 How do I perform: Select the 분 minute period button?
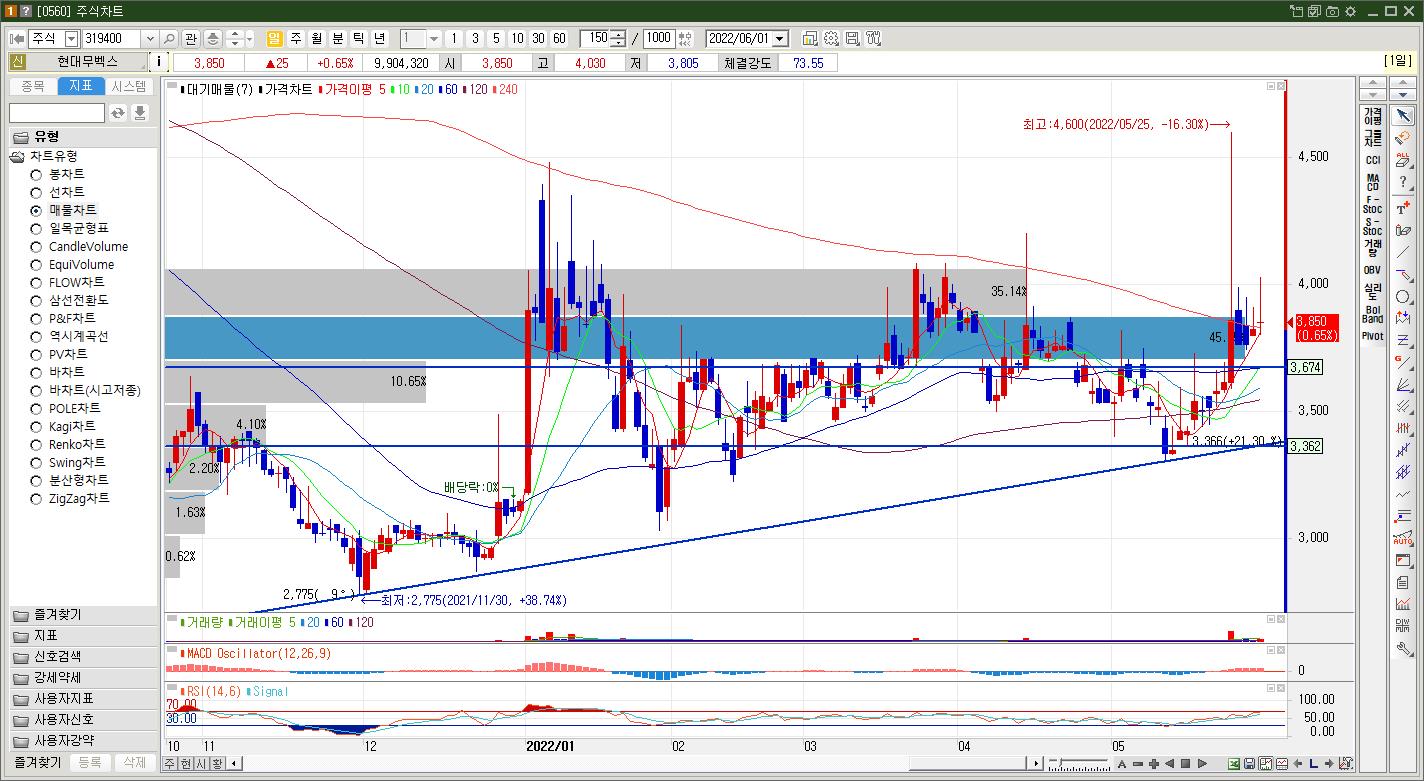[338, 38]
